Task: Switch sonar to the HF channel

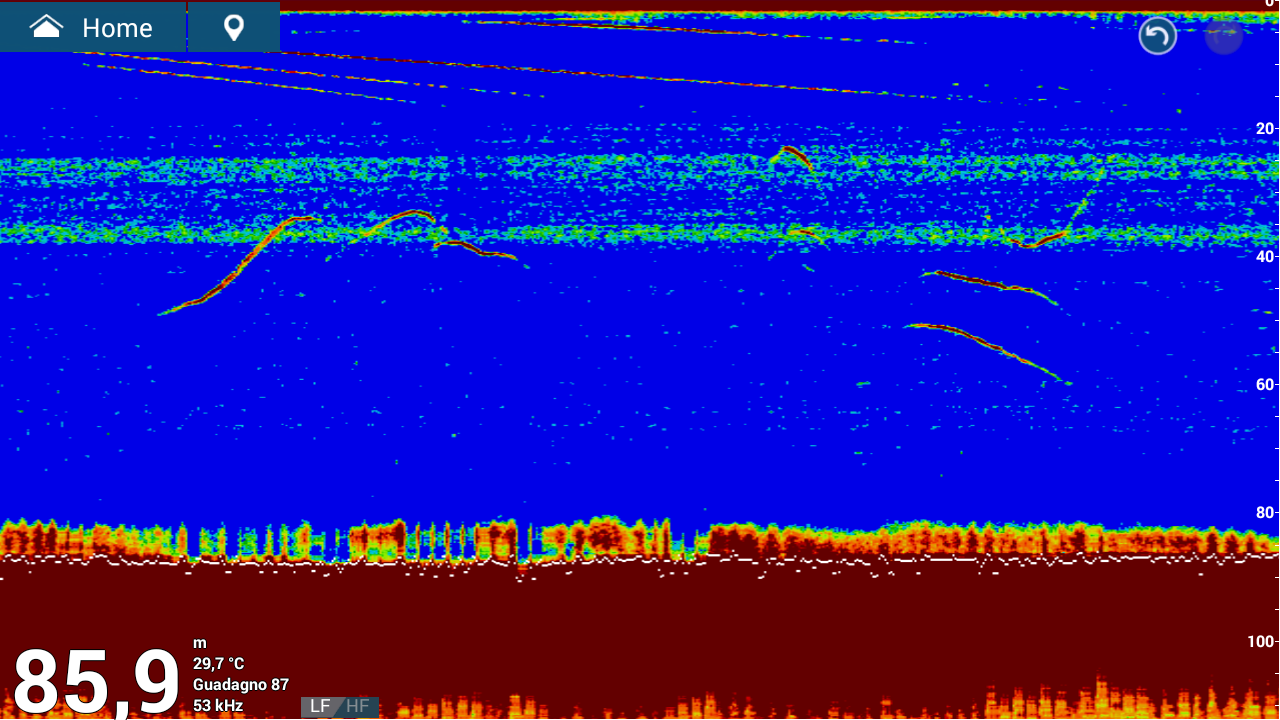Action: coord(358,706)
